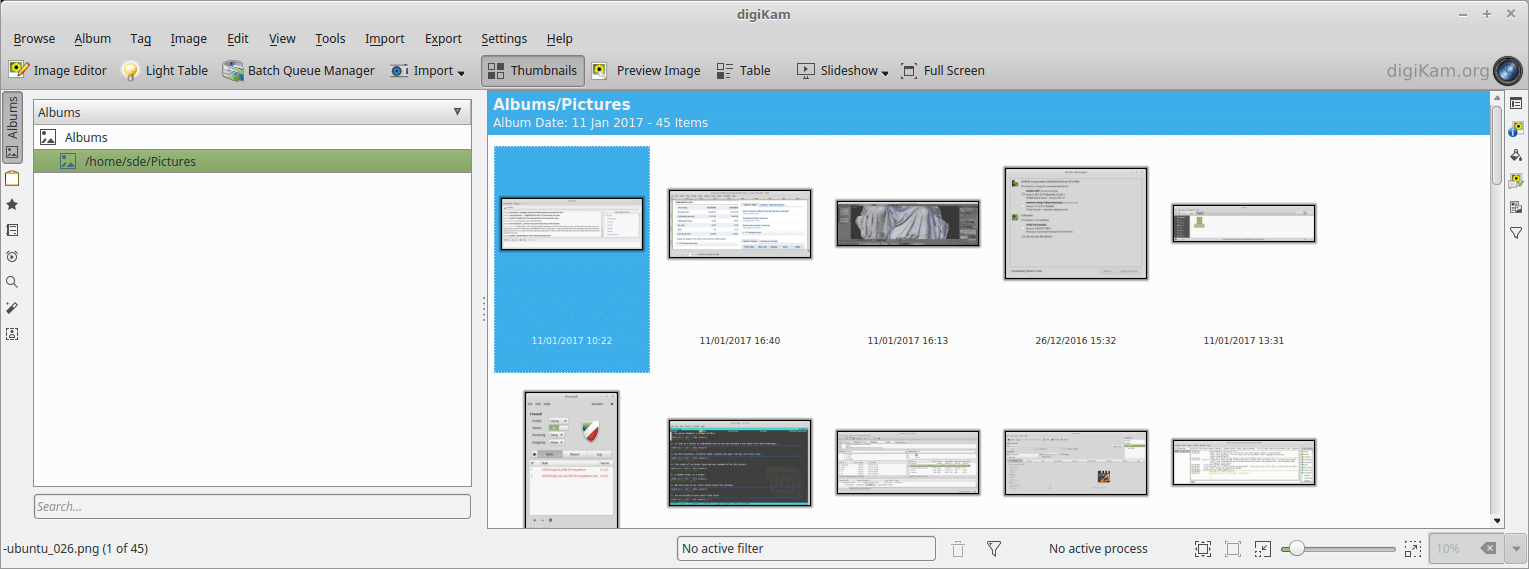Open the star Labels sidebar tab
1529x569 pixels.
pos(12,204)
